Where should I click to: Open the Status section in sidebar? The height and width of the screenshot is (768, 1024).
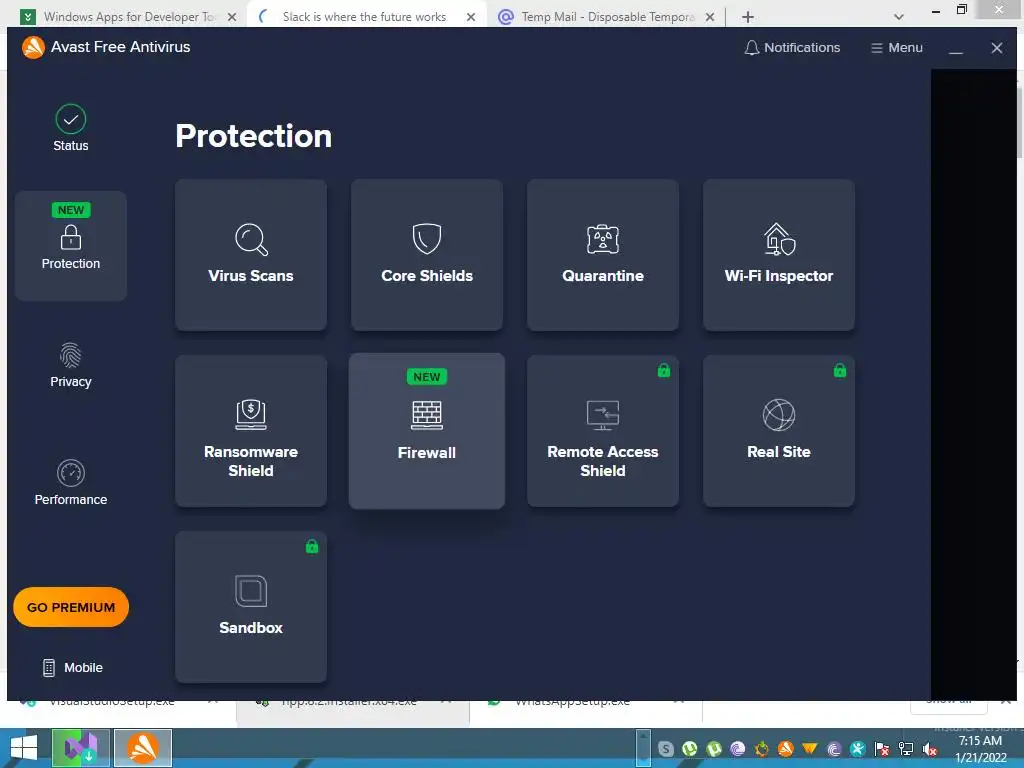click(71, 129)
